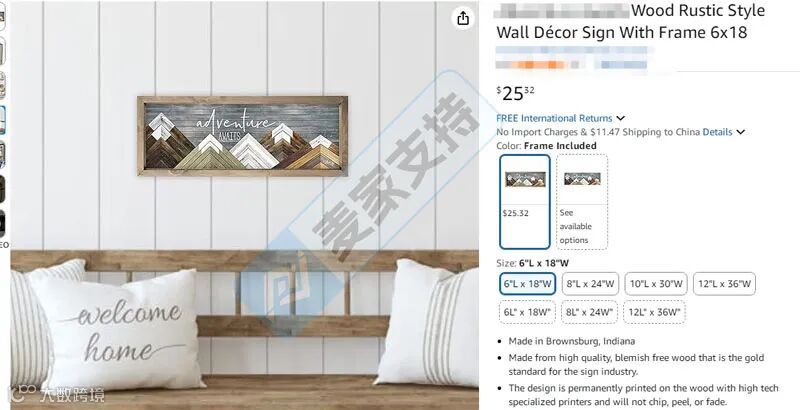The image size is (800, 410).
Task: Open the currently highlighted image thumbnail
Action: (3, 120)
